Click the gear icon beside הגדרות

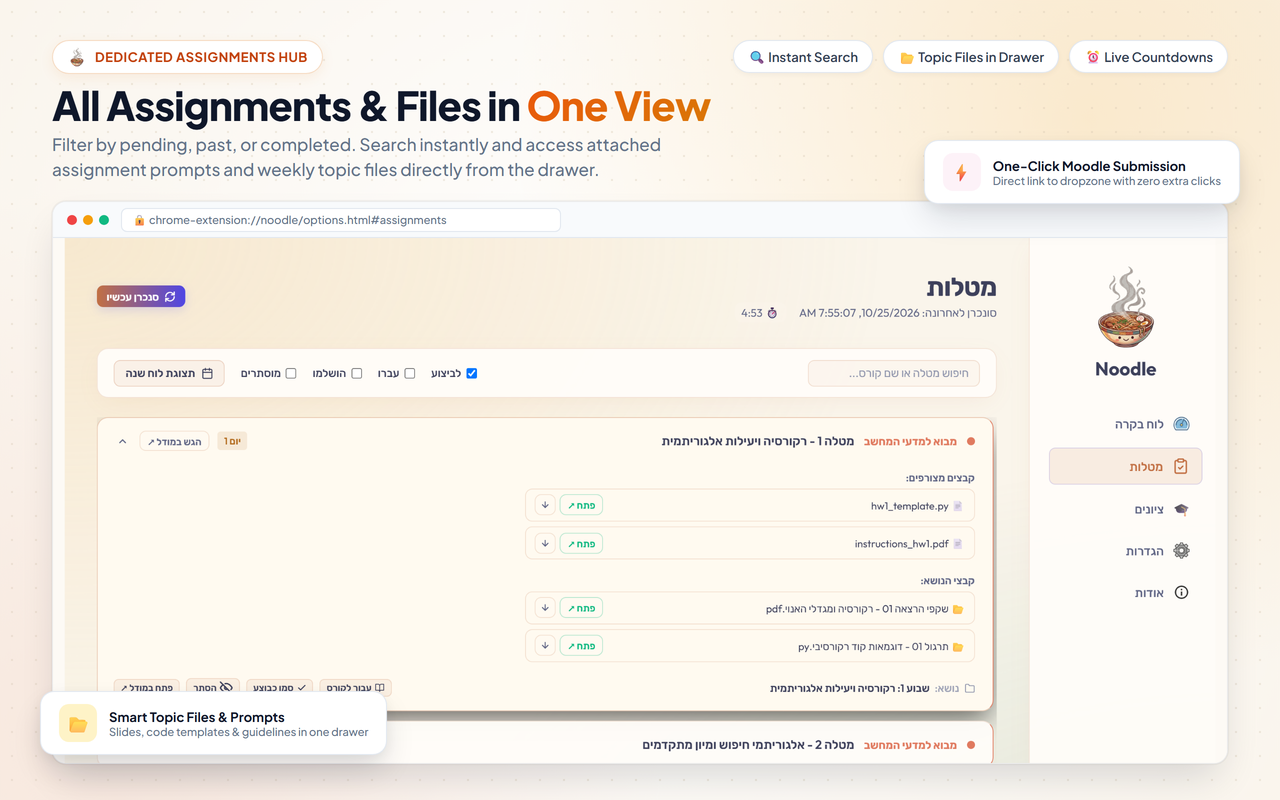pyautogui.click(x=1181, y=551)
